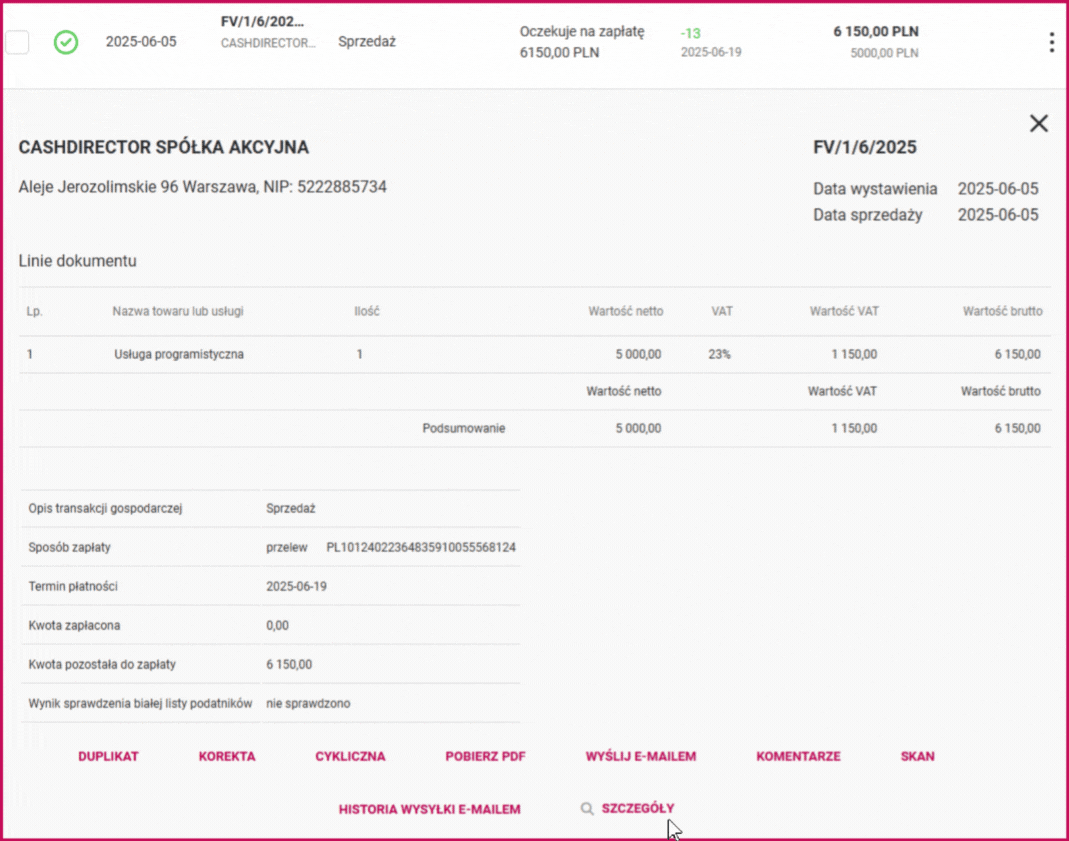Click the 'Nazwa towaru lub usługi' column header
1069x841 pixels.
(x=178, y=311)
